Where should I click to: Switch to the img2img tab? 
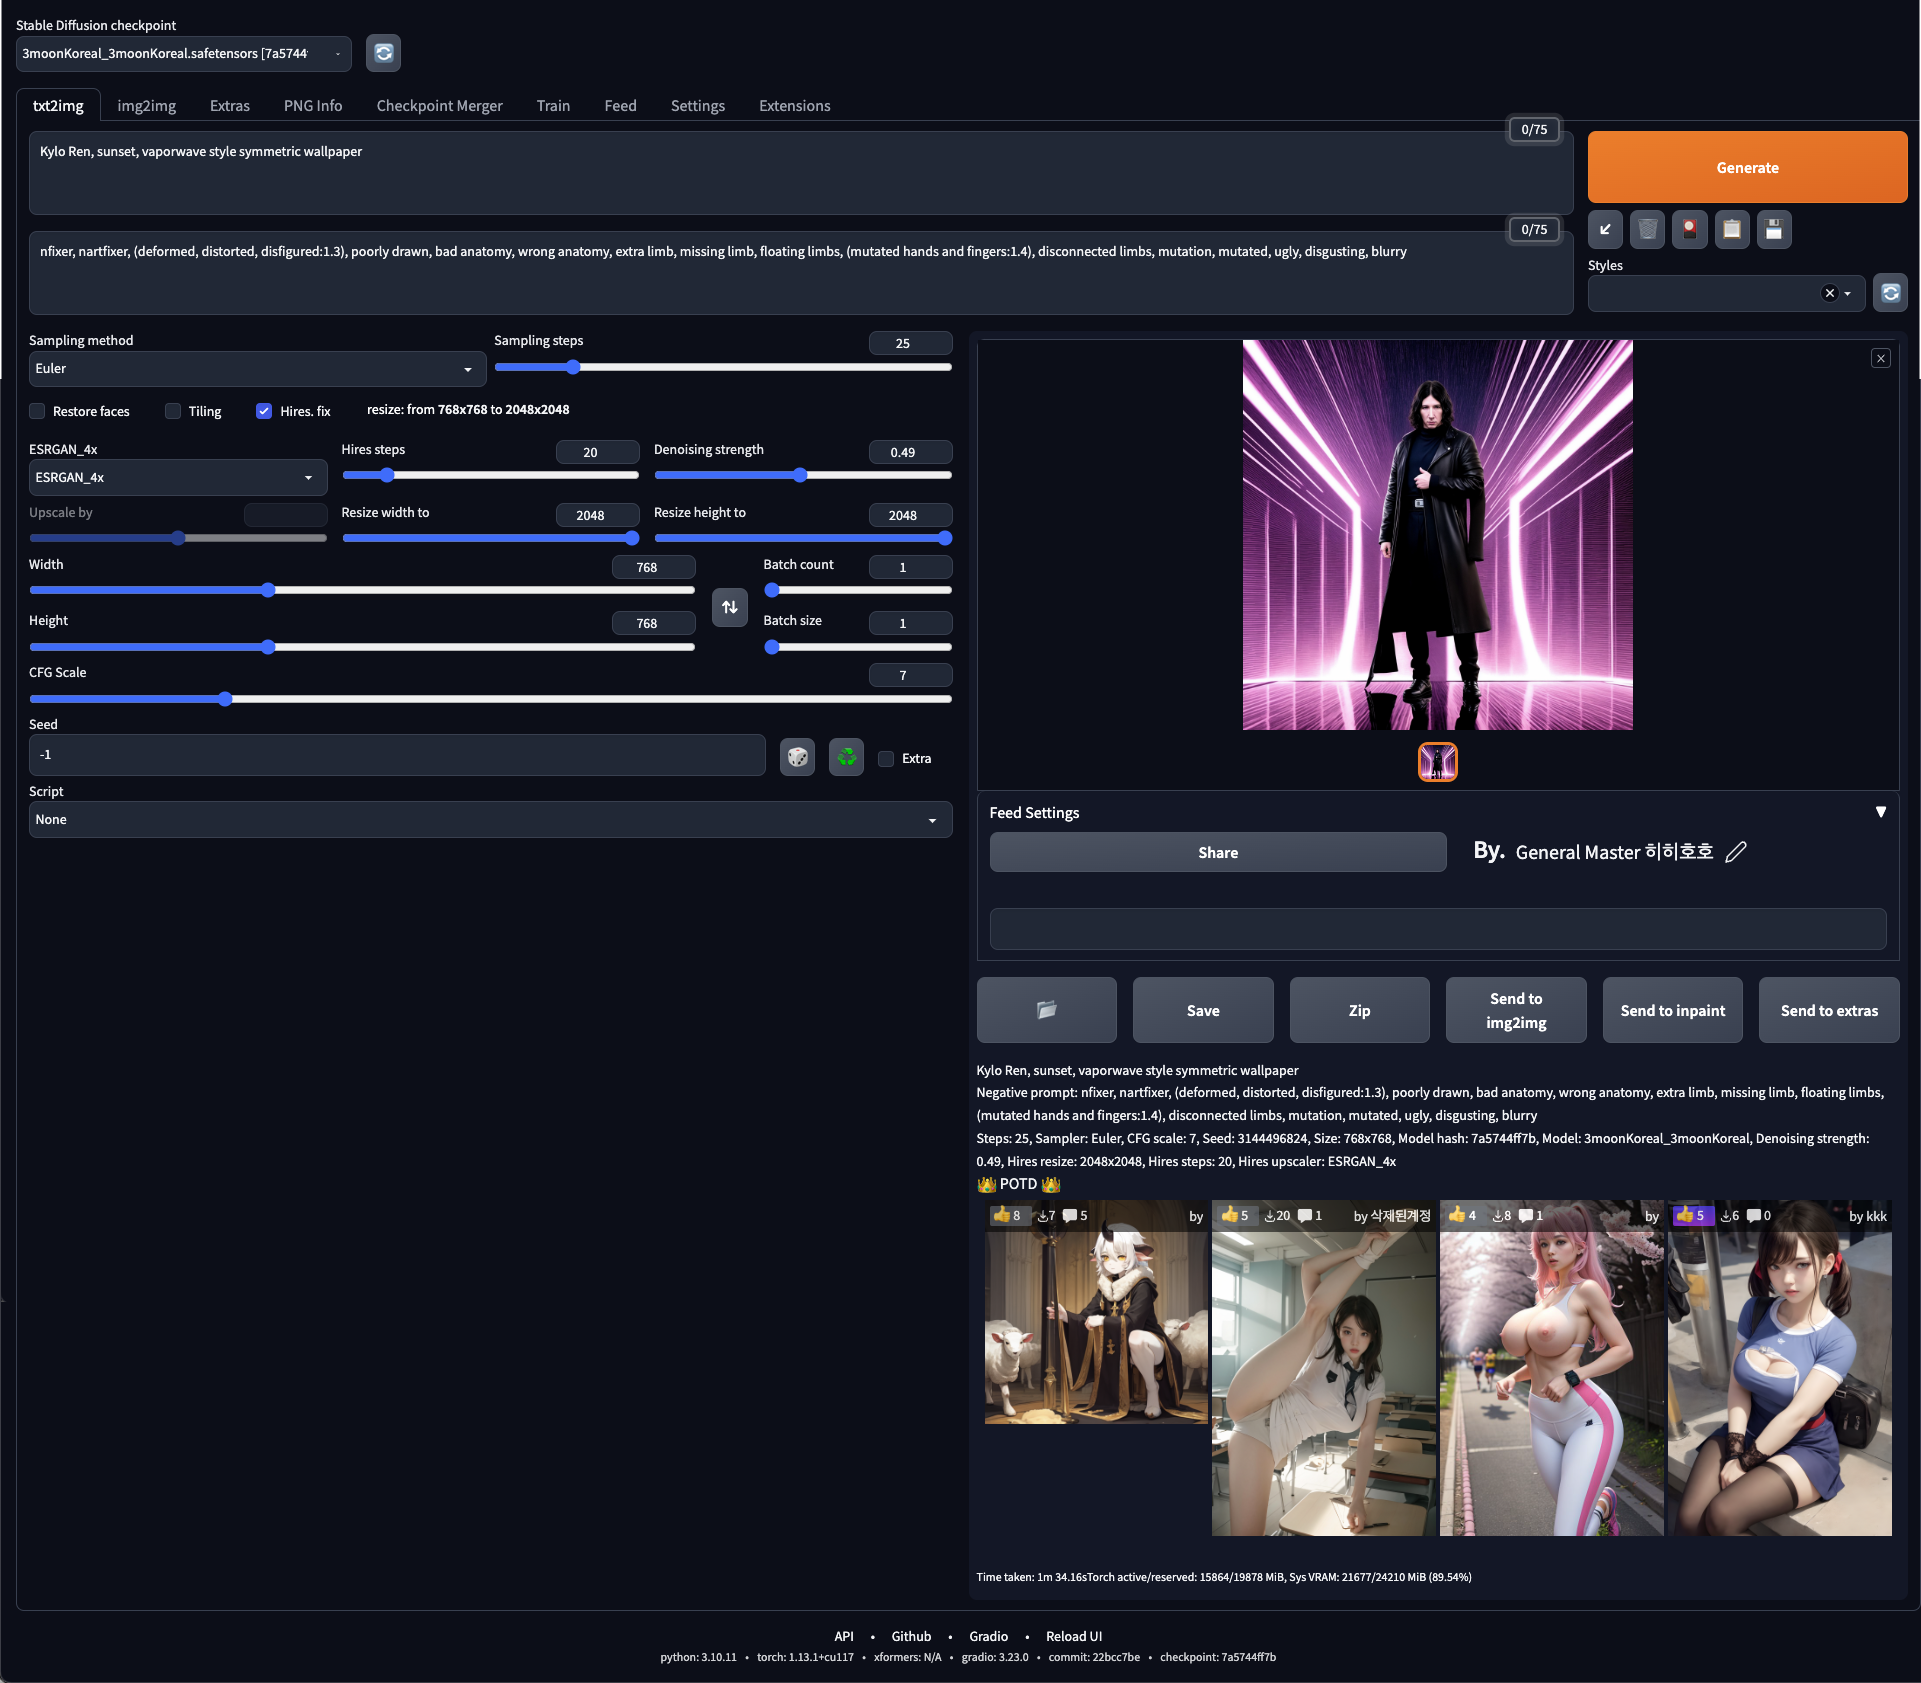[x=146, y=106]
